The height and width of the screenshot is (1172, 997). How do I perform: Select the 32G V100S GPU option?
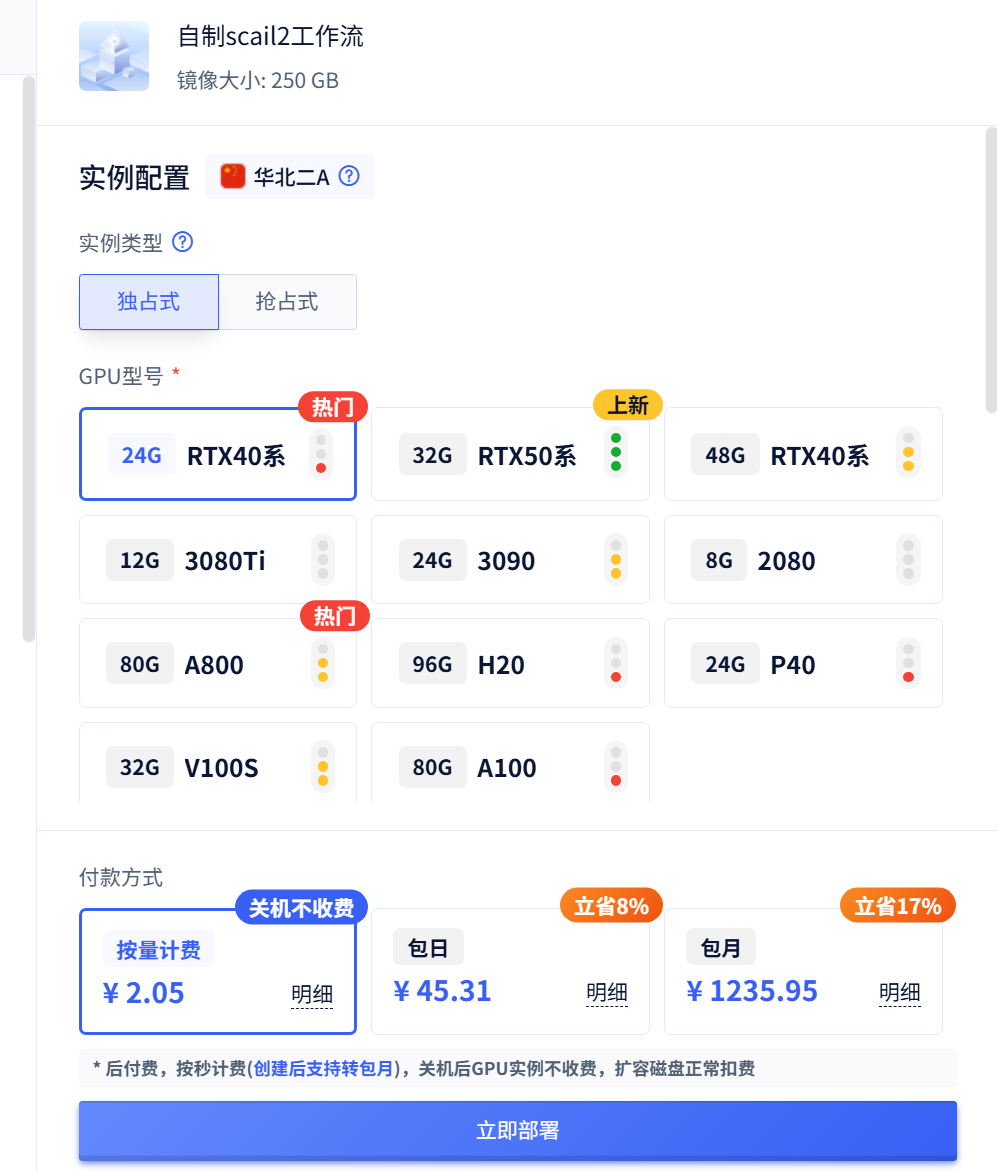pos(217,763)
